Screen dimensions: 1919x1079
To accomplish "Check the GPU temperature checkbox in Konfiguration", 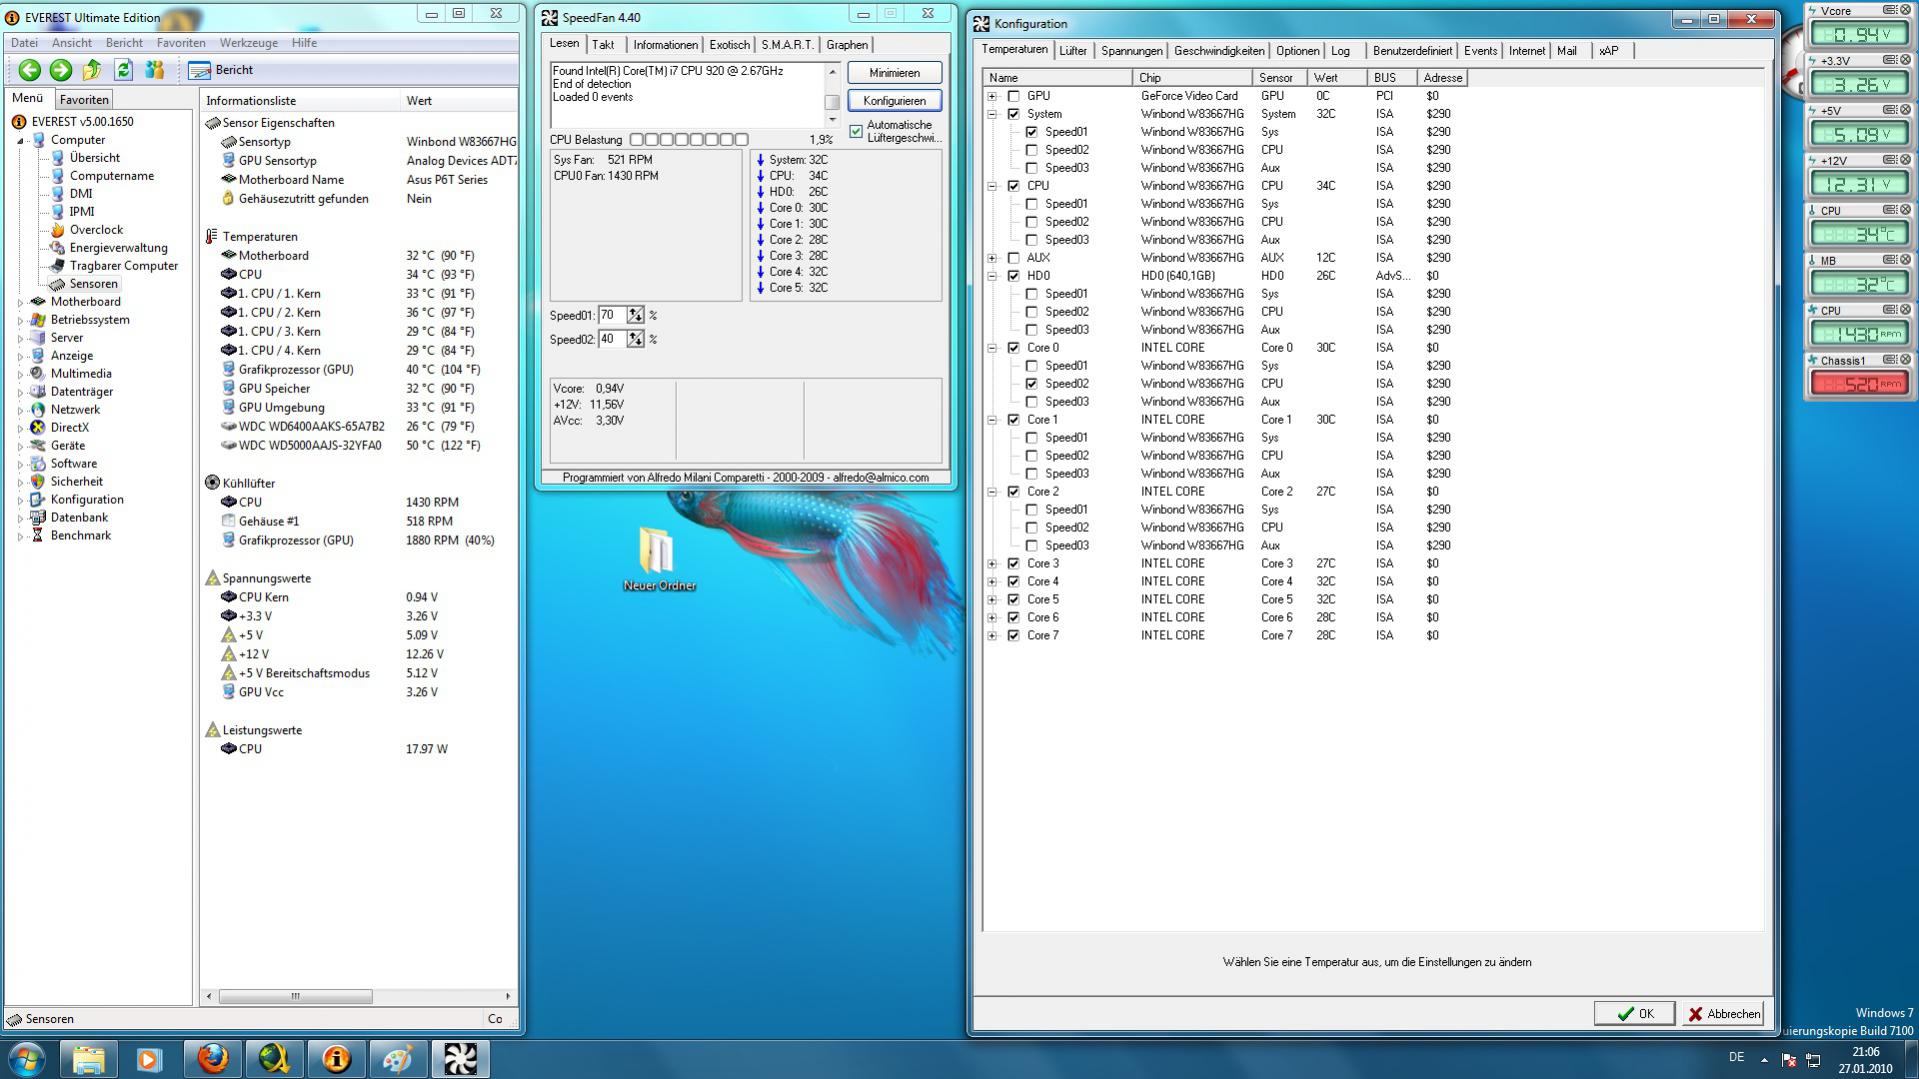I will [x=1013, y=96].
